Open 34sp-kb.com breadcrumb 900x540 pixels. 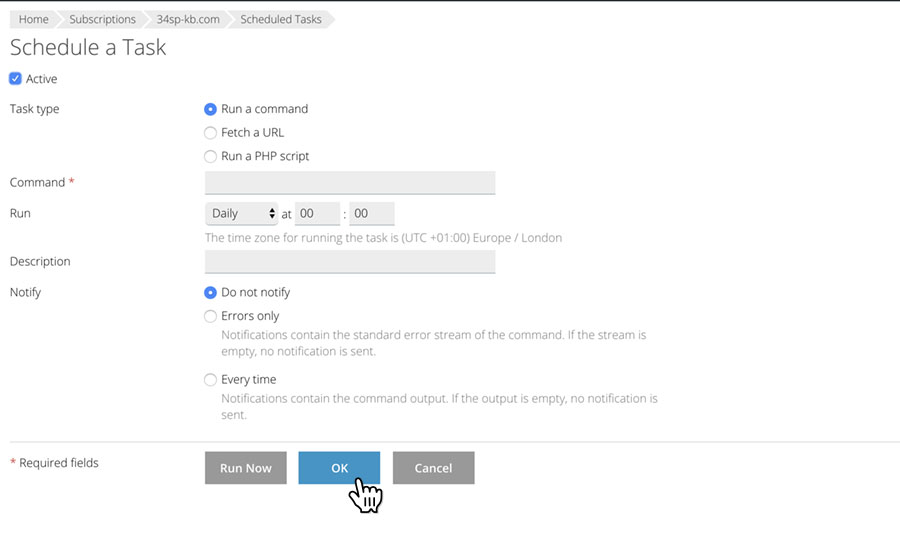(x=188, y=19)
